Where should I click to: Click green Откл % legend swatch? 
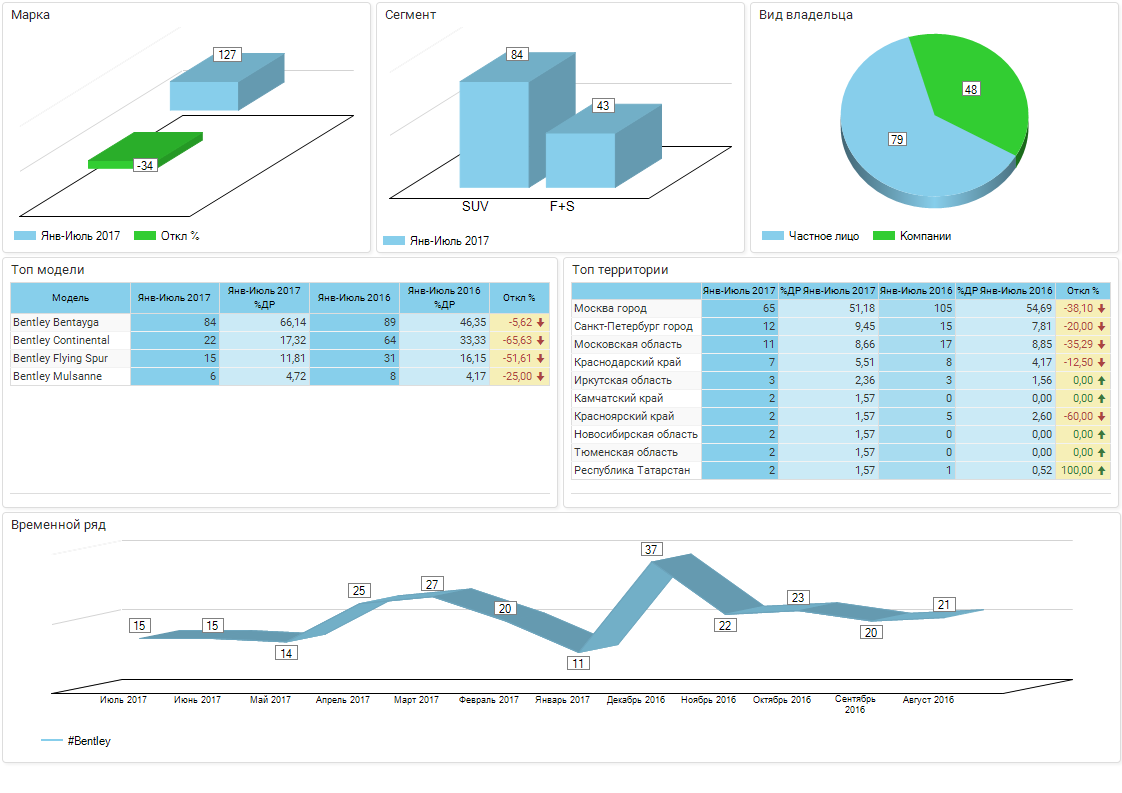[145, 235]
